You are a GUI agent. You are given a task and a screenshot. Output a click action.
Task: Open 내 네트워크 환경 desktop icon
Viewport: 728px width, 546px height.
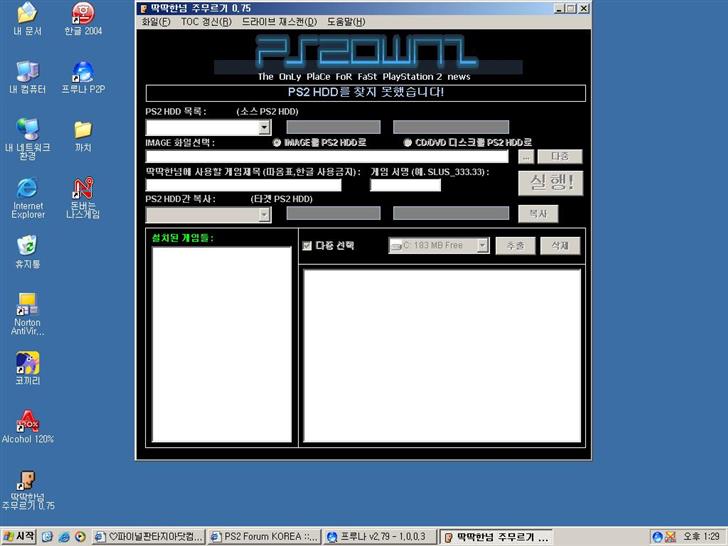(27, 138)
